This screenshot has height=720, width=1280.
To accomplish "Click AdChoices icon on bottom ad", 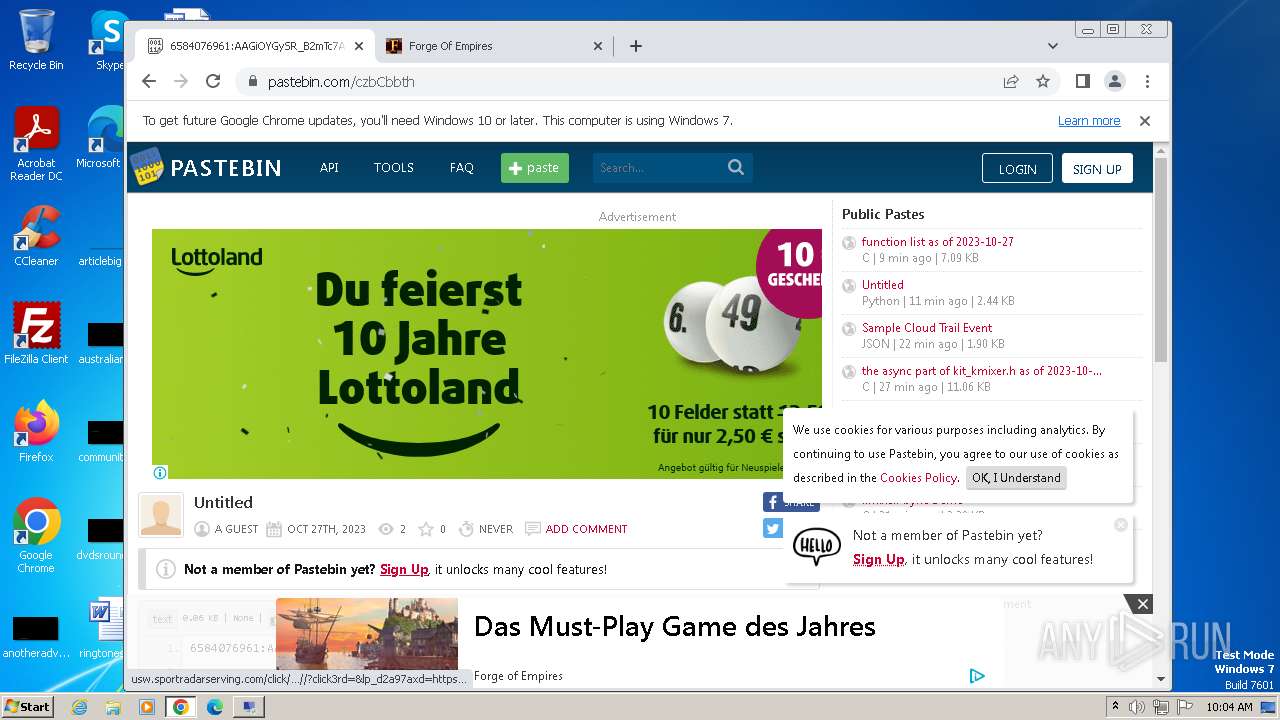I will (977, 676).
